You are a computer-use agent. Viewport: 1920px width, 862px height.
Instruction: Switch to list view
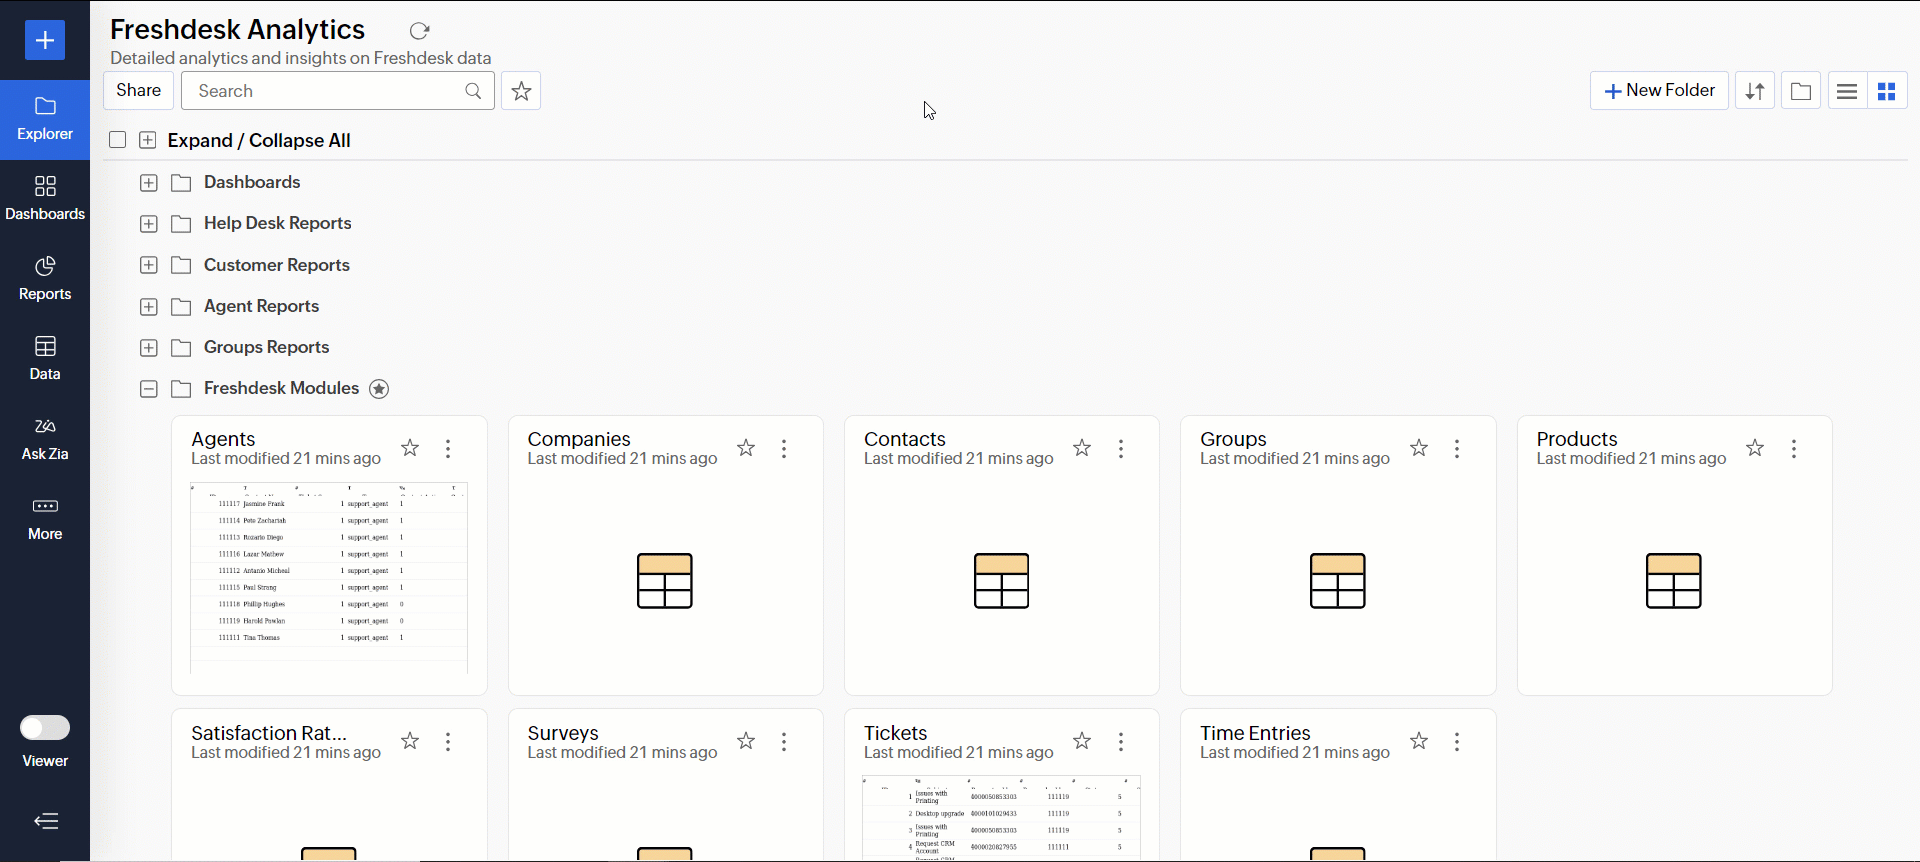click(1847, 91)
